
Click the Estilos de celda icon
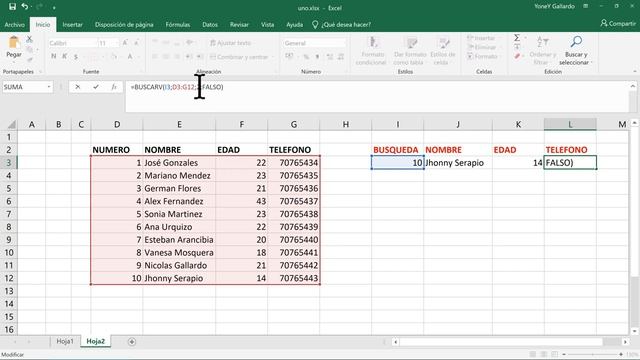(x=443, y=43)
